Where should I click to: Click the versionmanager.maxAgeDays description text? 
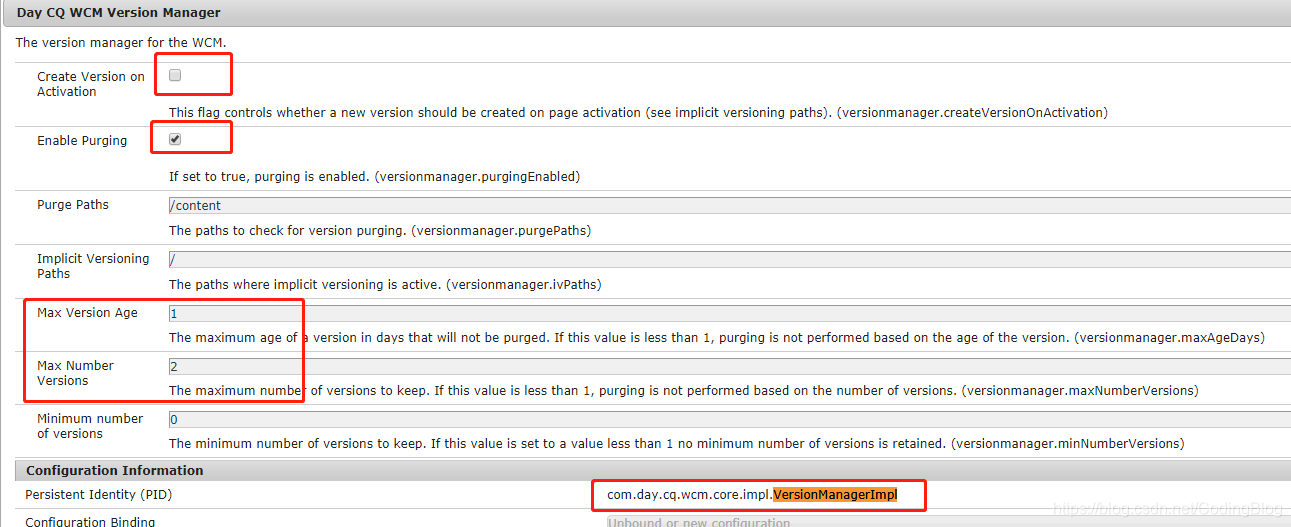[716, 338]
